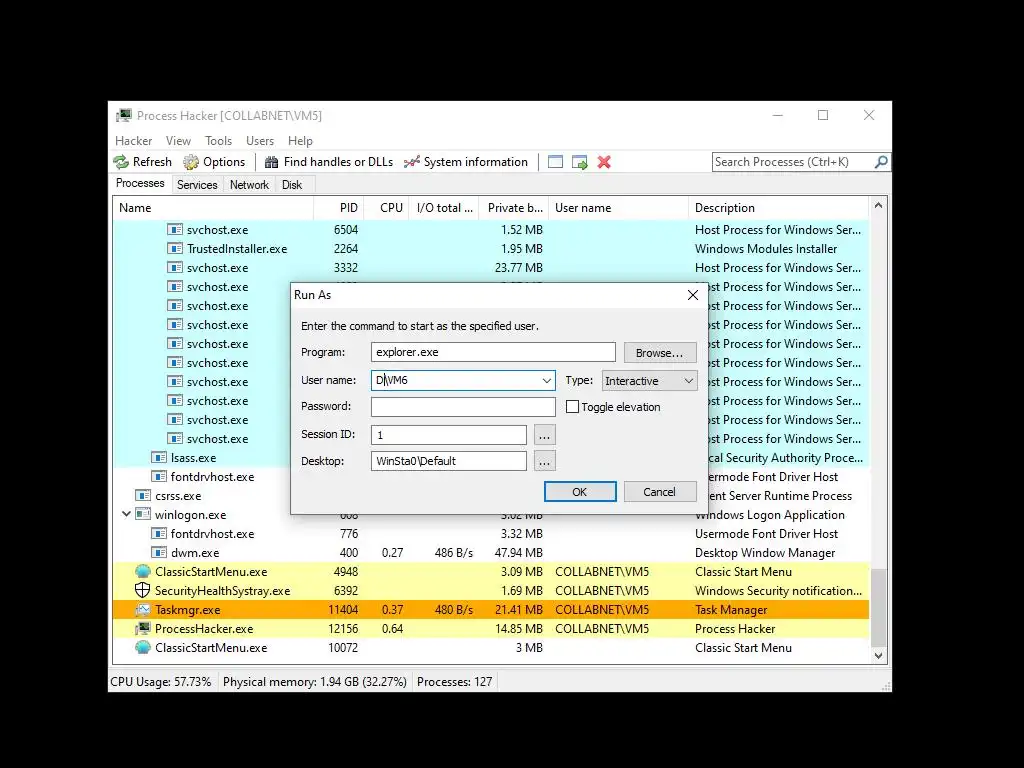The image size is (1024, 768).
Task: Click Processes: 127 status entry
Action: [x=455, y=682]
